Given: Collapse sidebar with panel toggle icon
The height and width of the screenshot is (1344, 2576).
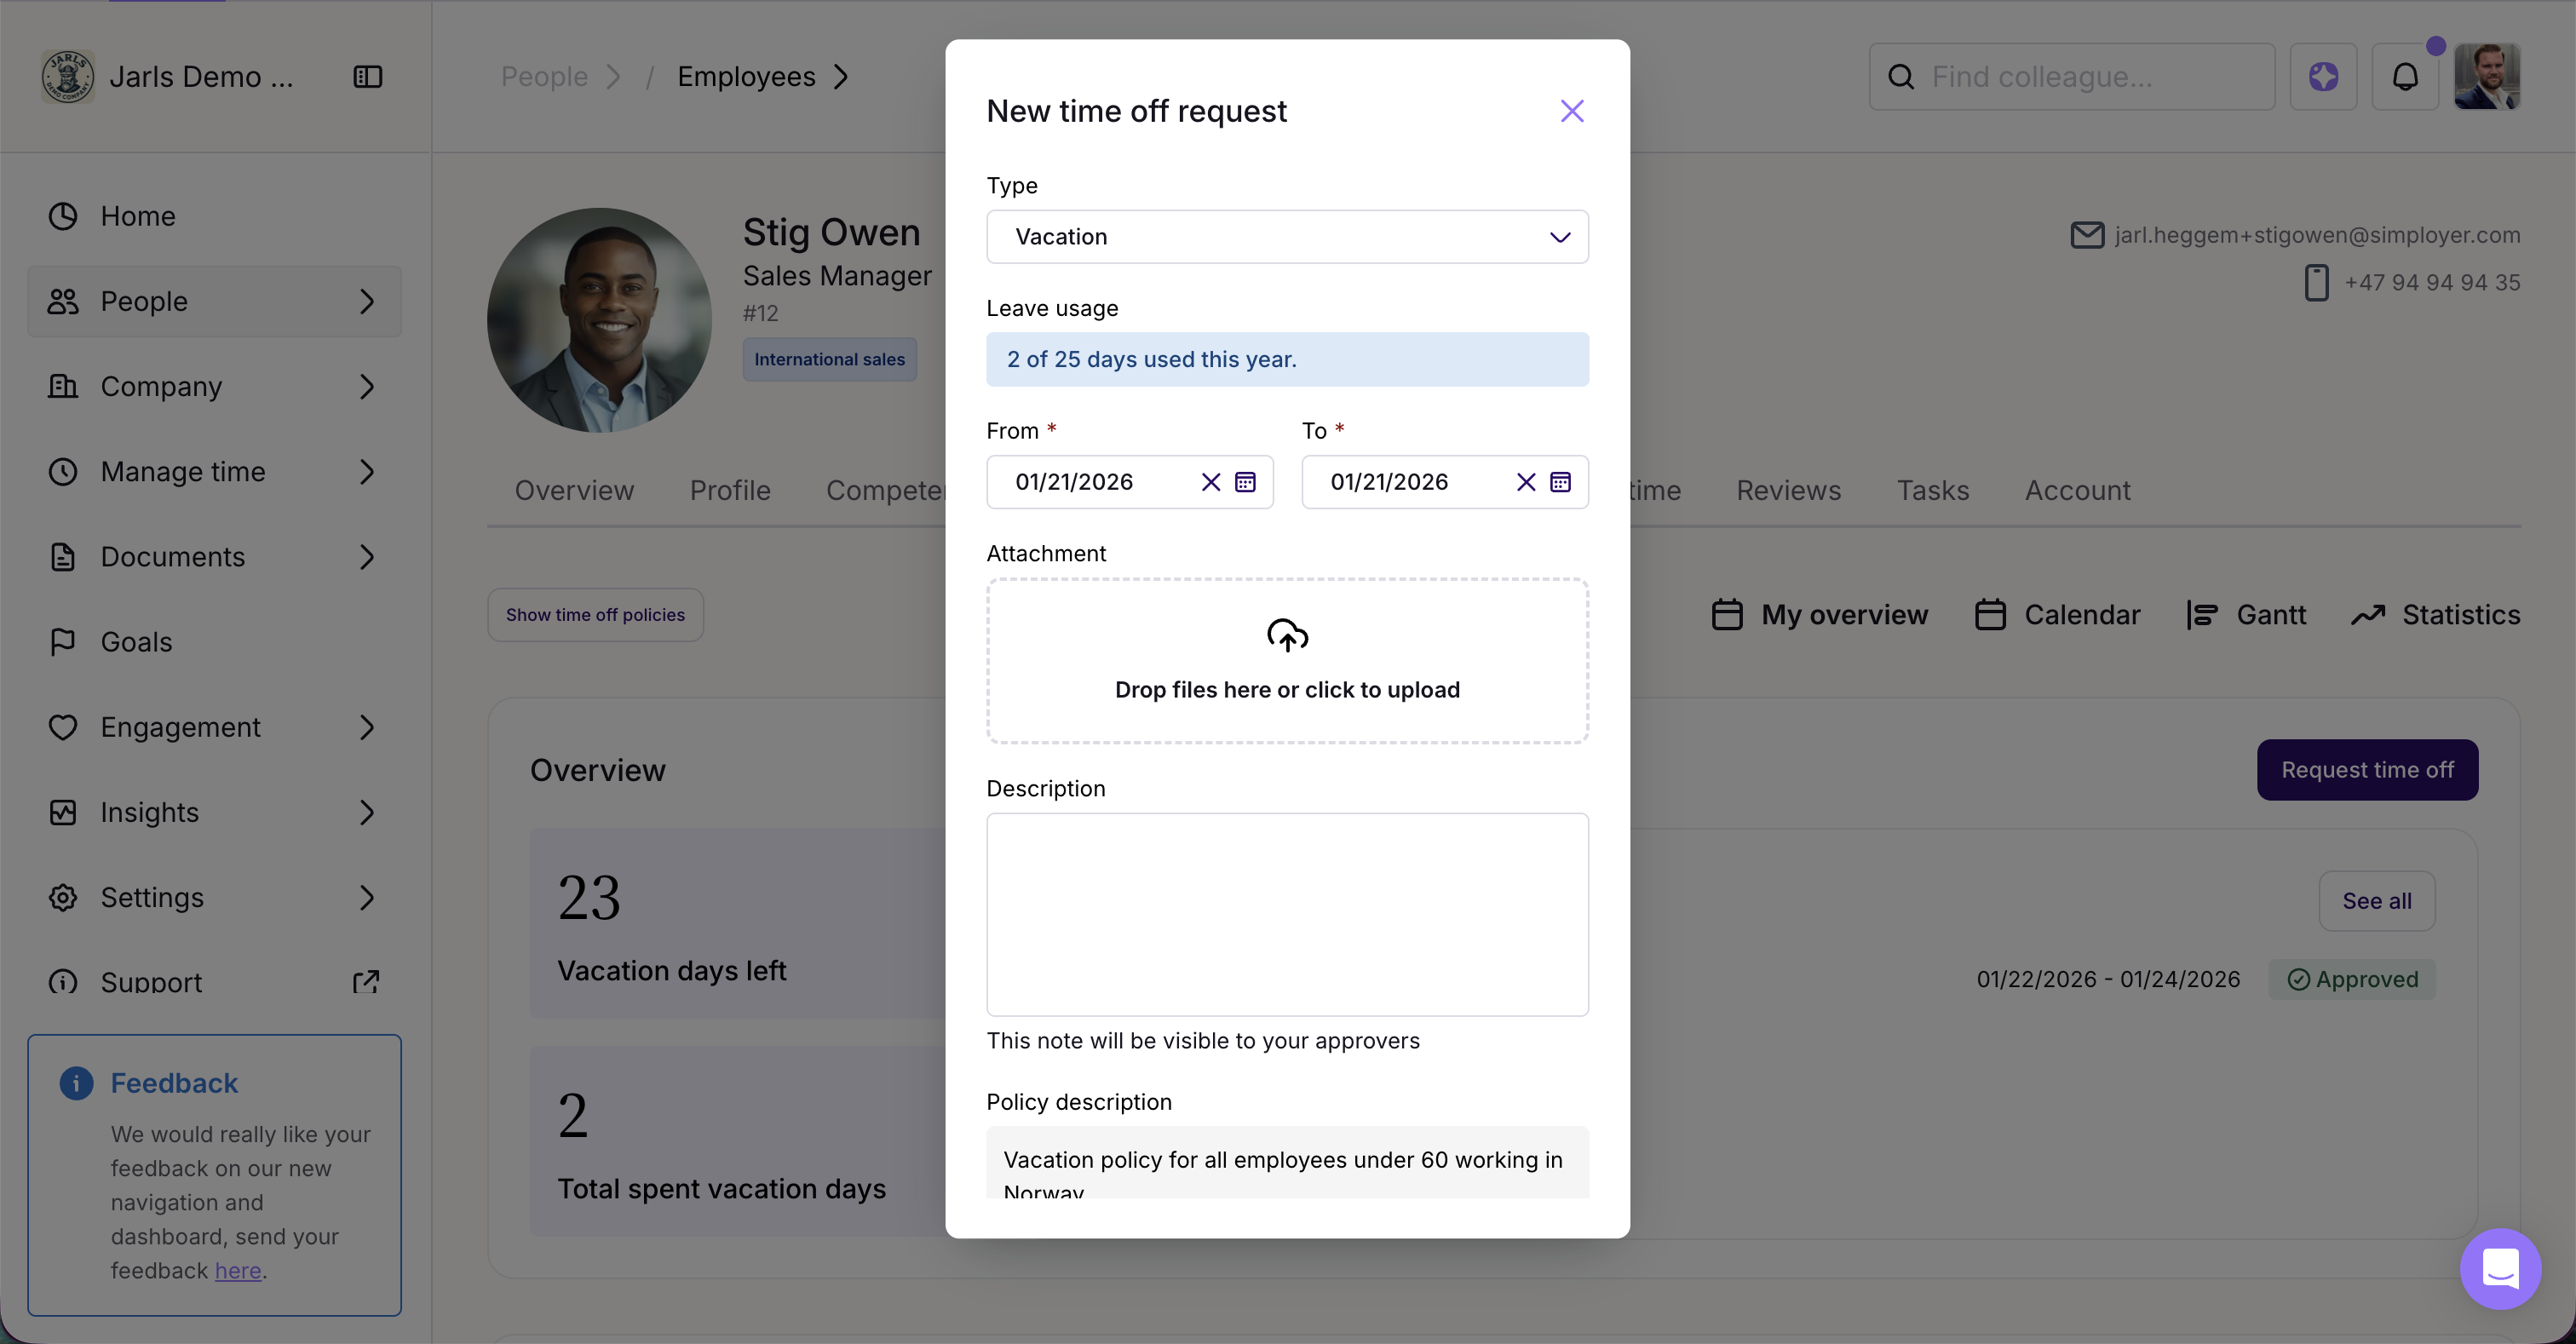Looking at the screenshot, I should point(368,77).
